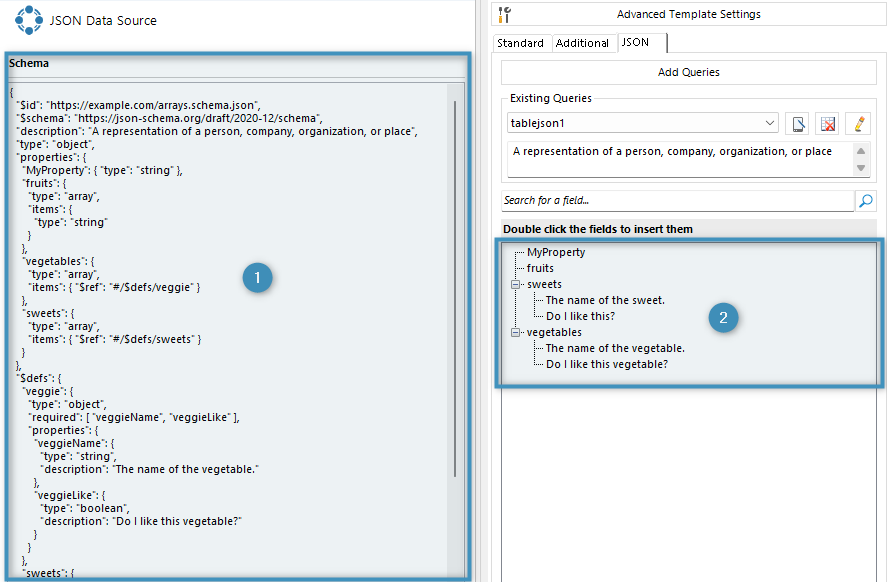This screenshot has height=582, width=887.
Task: Select 'The name of the sweet.' field
Action: pyautogui.click(x=605, y=300)
